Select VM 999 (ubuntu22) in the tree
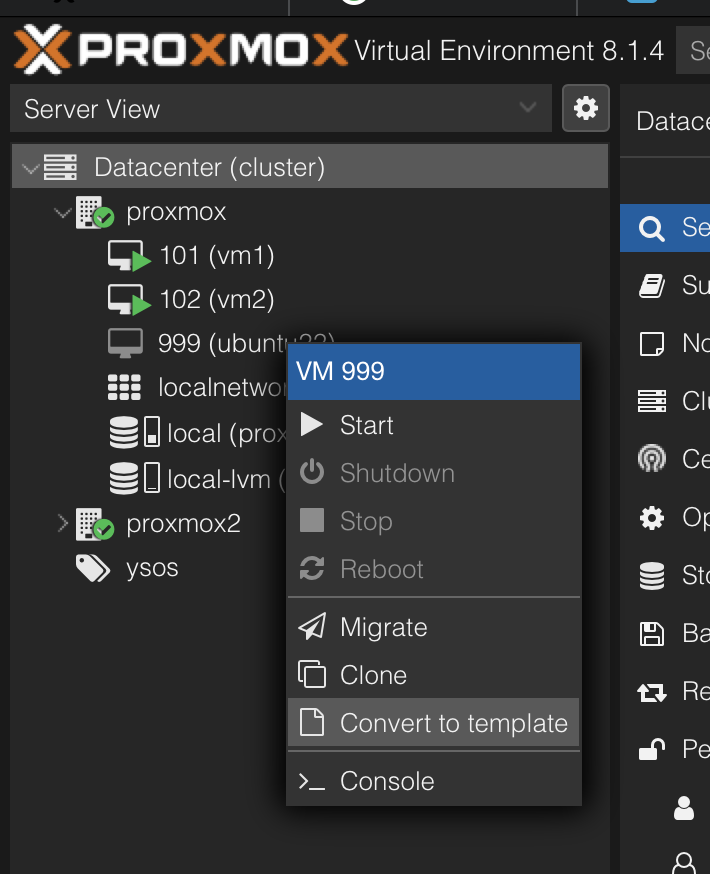 [x=223, y=343]
